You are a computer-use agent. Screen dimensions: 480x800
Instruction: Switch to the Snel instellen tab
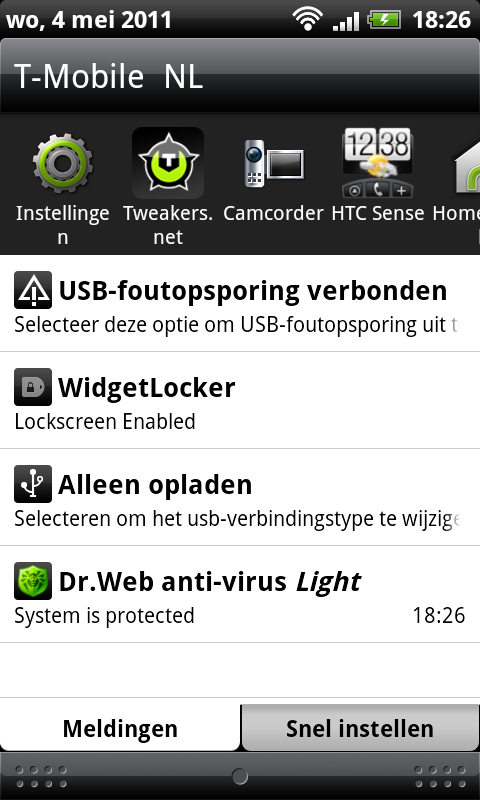(x=360, y=728)
